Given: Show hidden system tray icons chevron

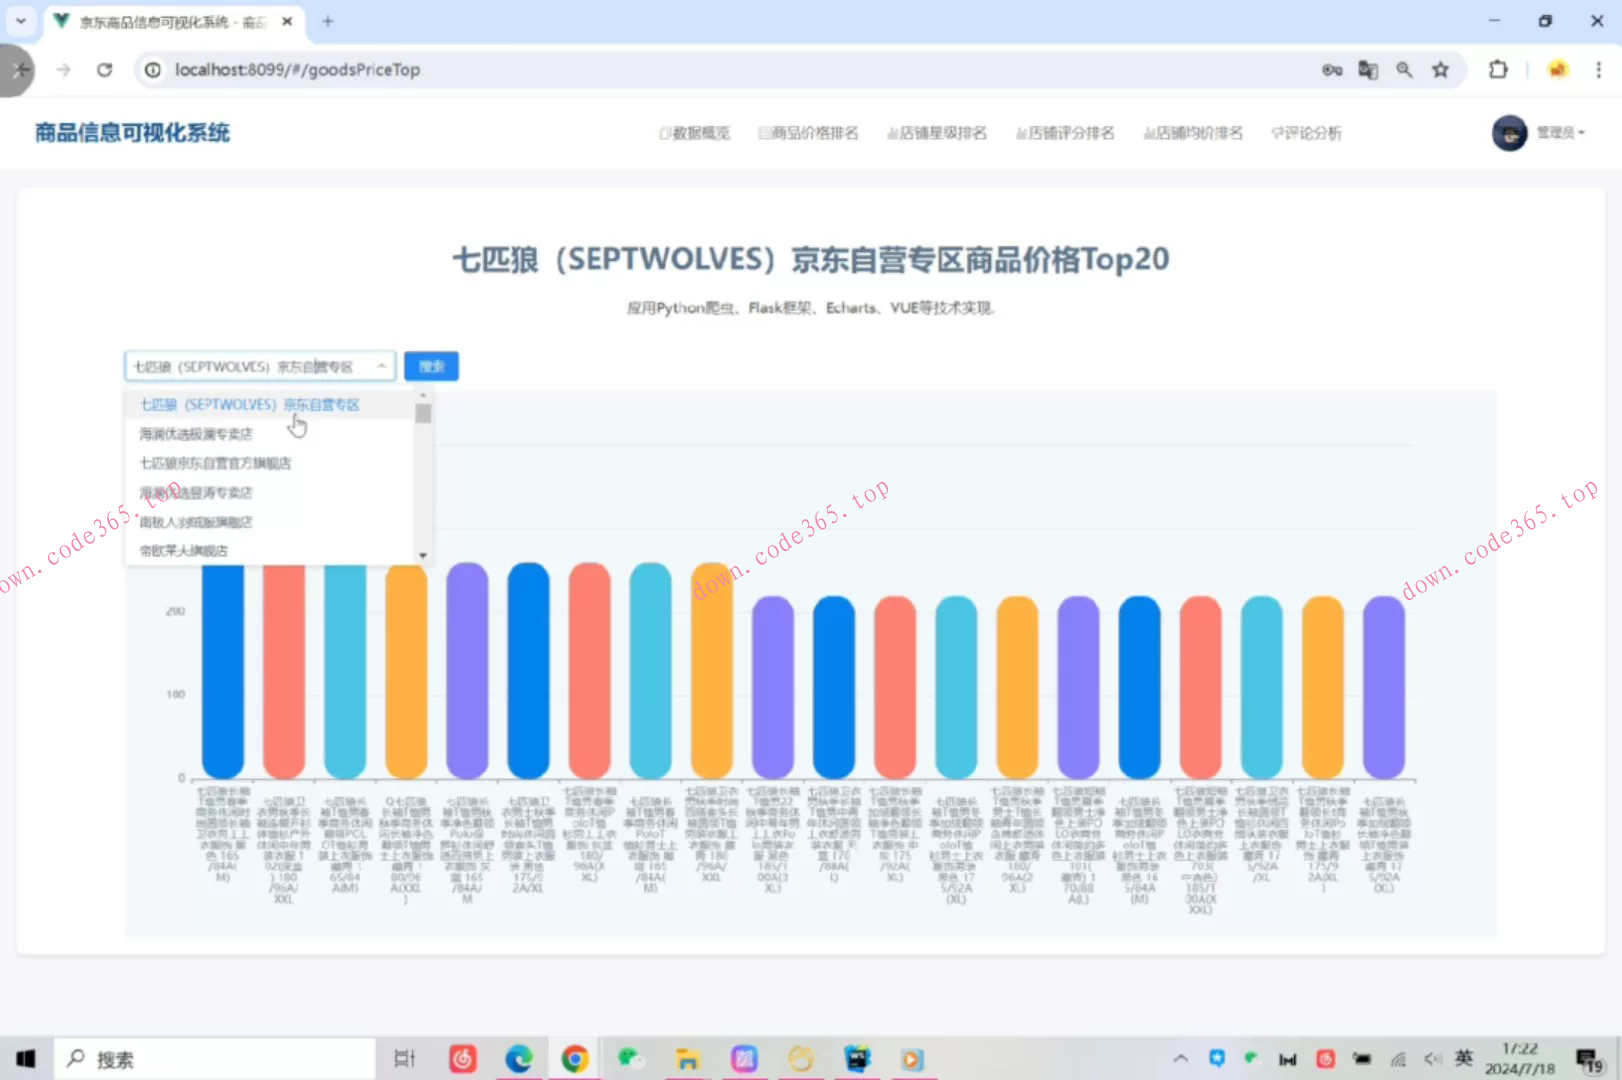Looking at the screenshot, I should point(1180,1059).
